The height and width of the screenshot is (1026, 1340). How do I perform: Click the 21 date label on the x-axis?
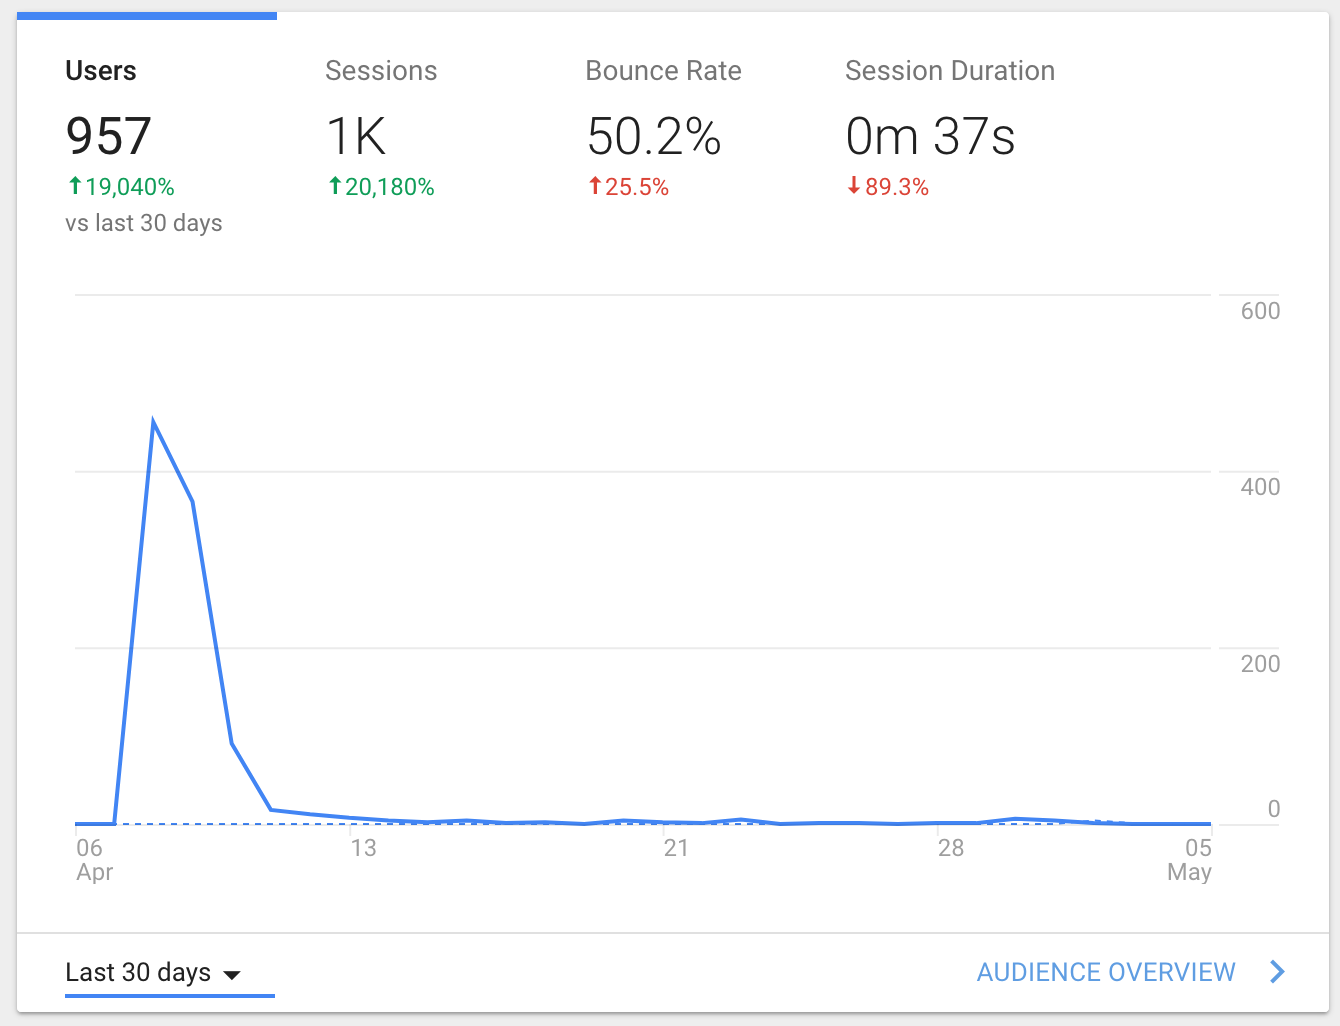point(676,848)
